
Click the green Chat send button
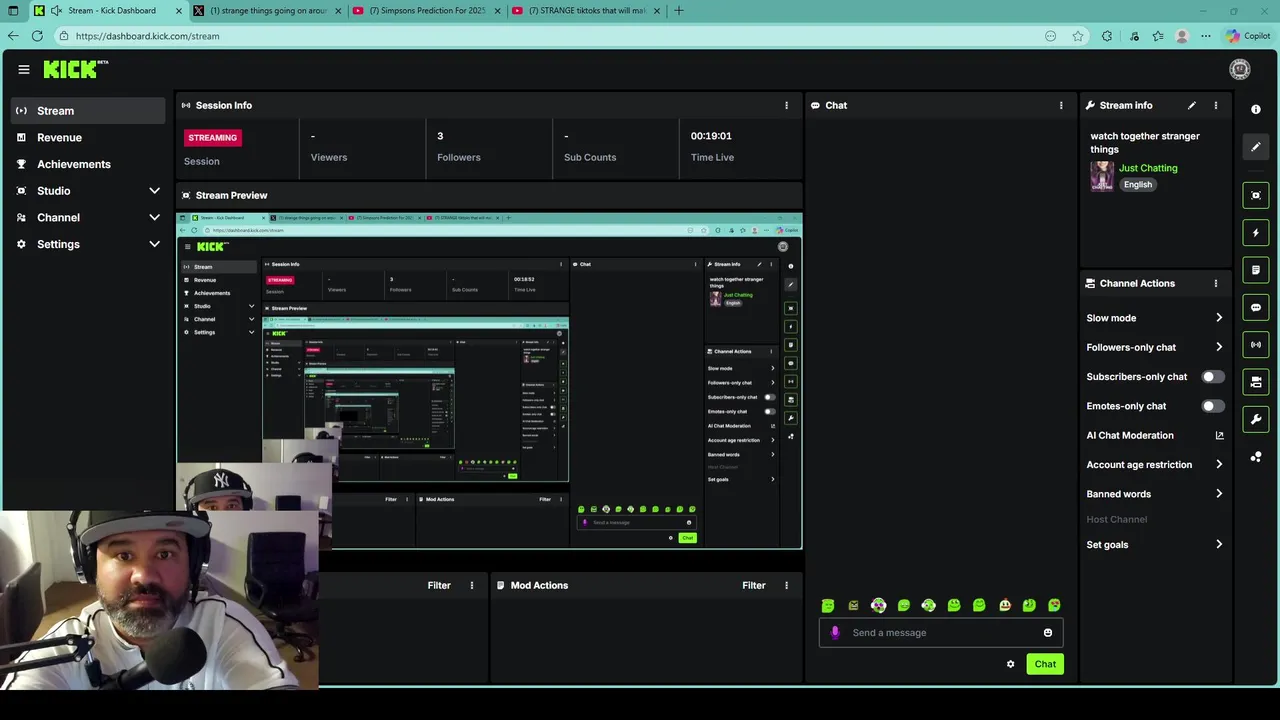point(1045,664)
